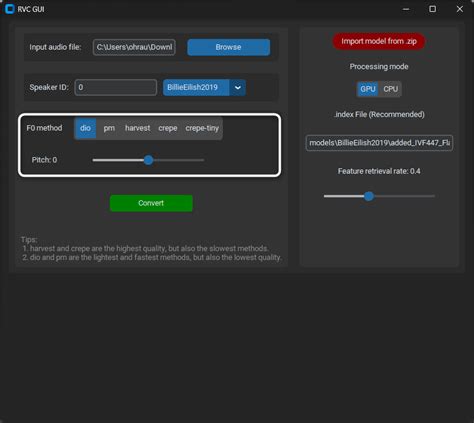Set processing mode to GPU

[x=368, y=89]
